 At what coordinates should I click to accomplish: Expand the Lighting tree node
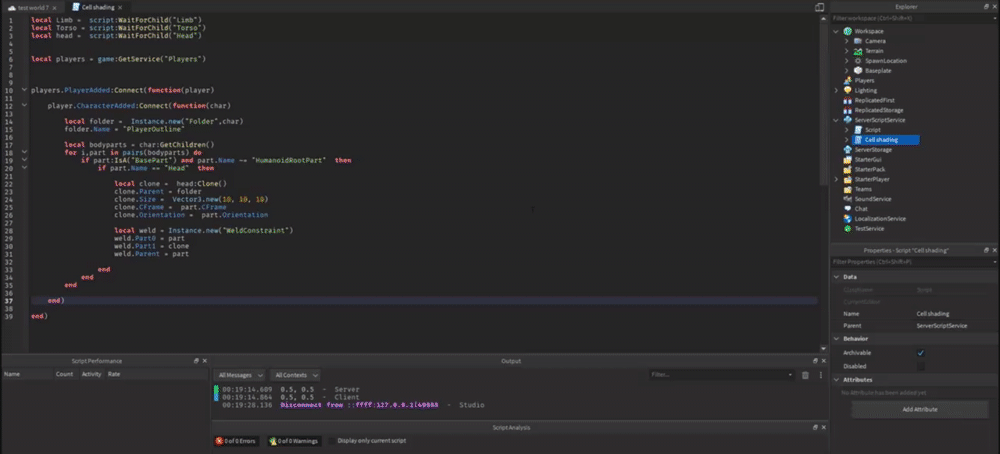(837, 91)
